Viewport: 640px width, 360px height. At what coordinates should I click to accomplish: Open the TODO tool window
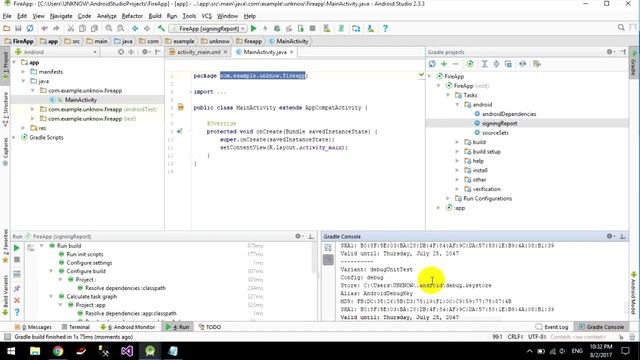pos(210,327)
